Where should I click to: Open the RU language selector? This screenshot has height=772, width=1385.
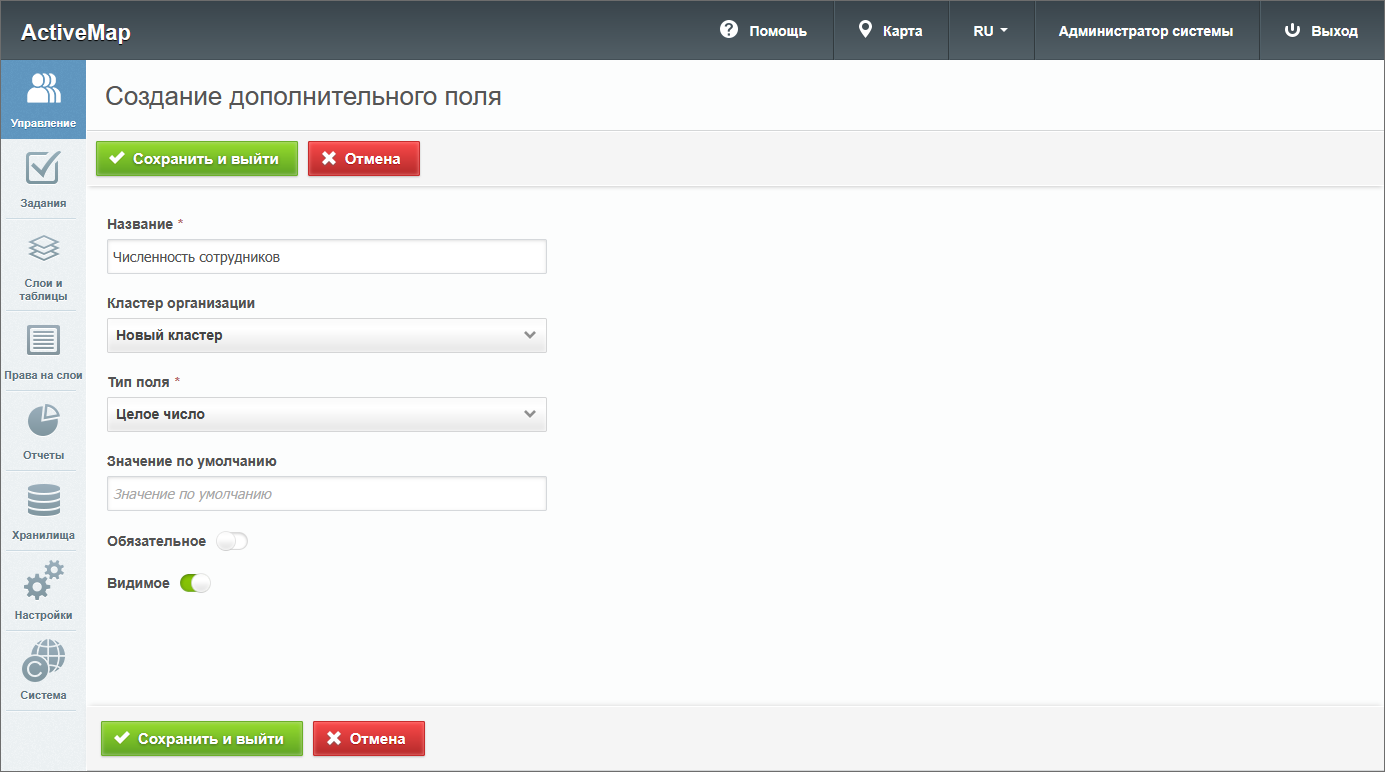pyautogui.click(x=990, y=31)
